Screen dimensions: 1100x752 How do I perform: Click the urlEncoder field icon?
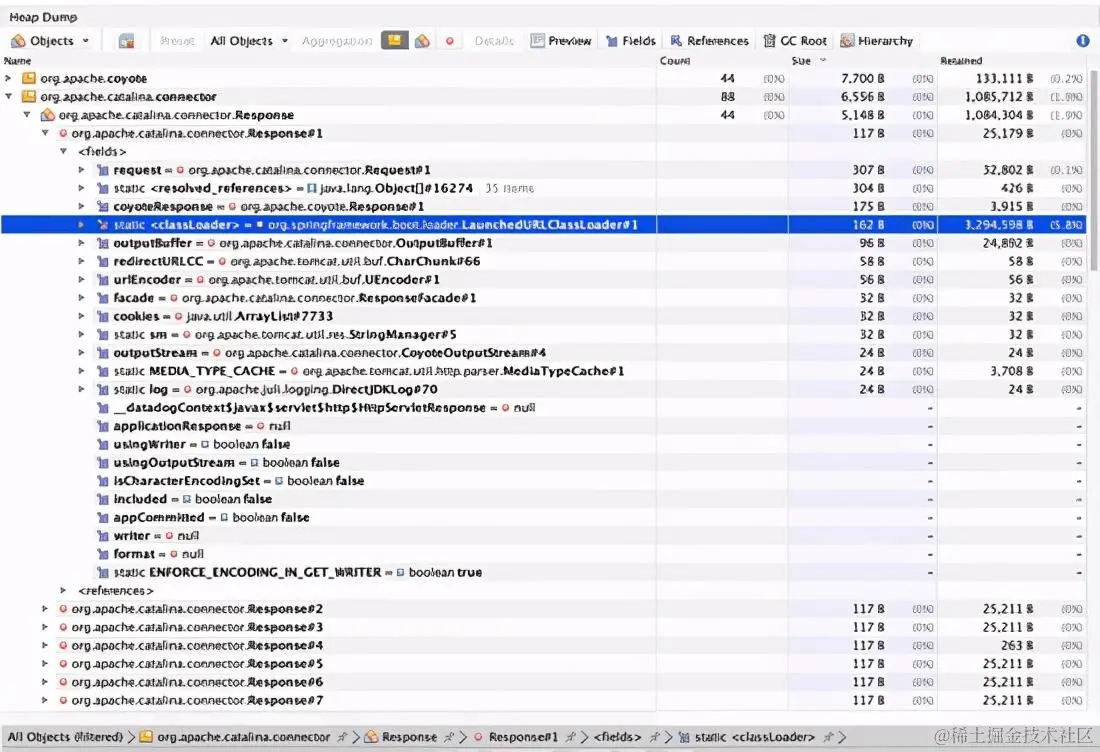(x=102, y=279)
